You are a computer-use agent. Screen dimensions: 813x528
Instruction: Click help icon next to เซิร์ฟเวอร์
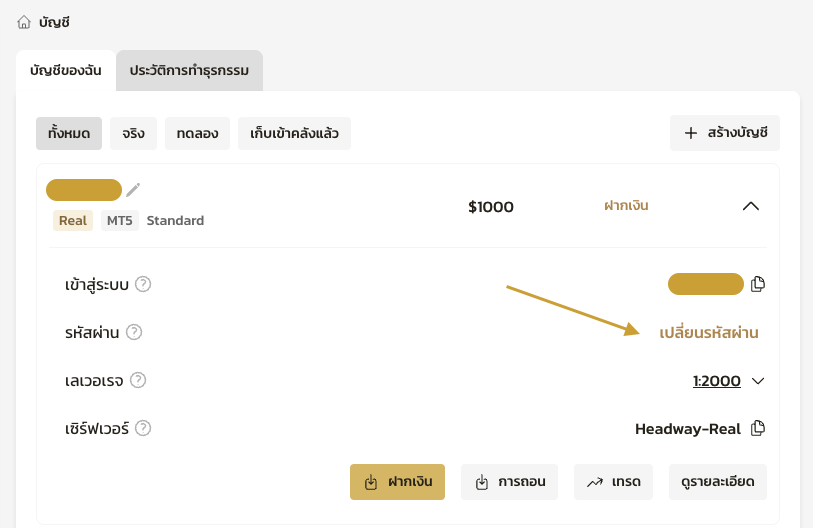143,428
